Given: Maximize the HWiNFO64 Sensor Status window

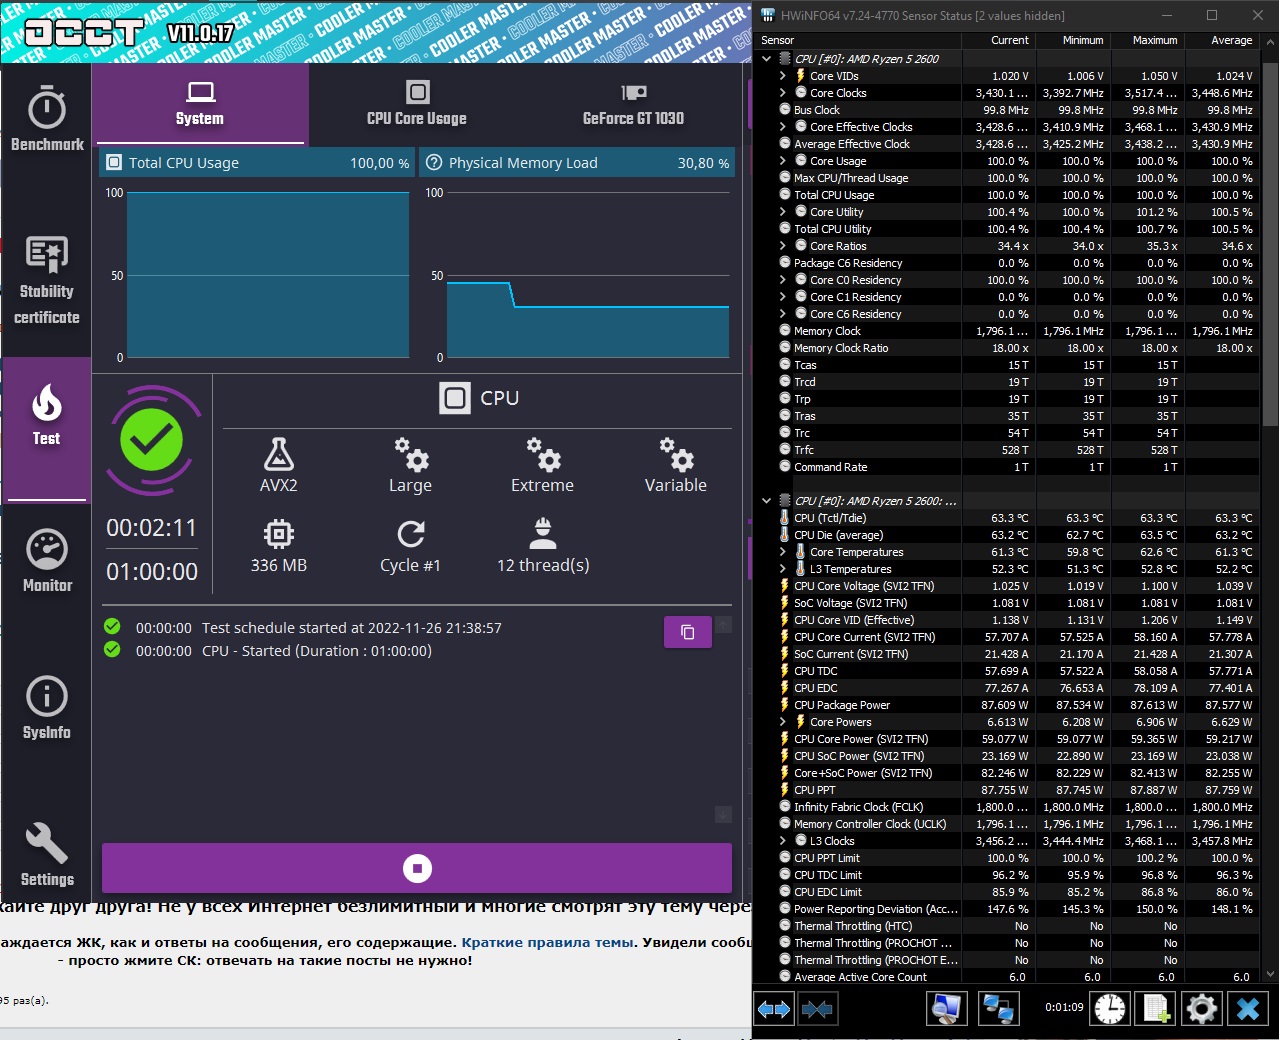Looking at the screenshot, I should 1212,15.
